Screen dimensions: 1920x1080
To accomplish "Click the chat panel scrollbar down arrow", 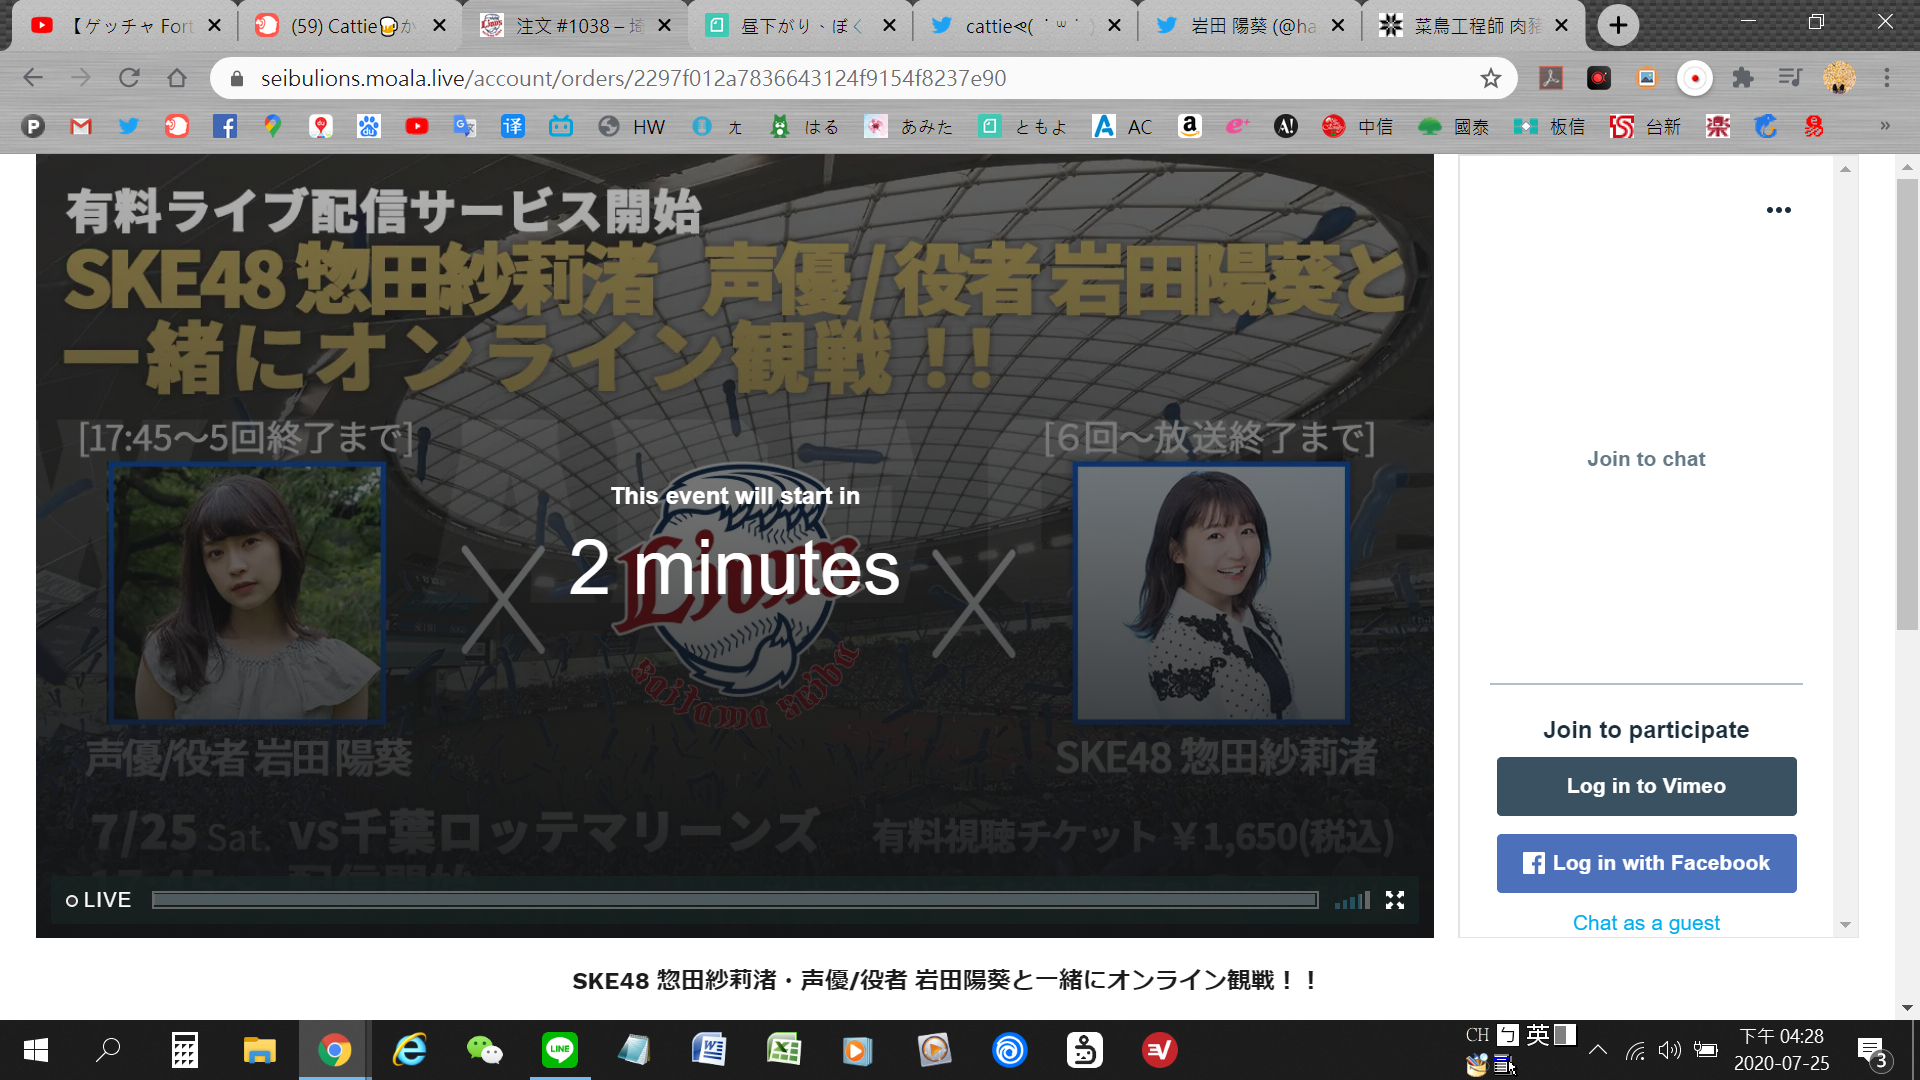I will (x=1846, y=925).
